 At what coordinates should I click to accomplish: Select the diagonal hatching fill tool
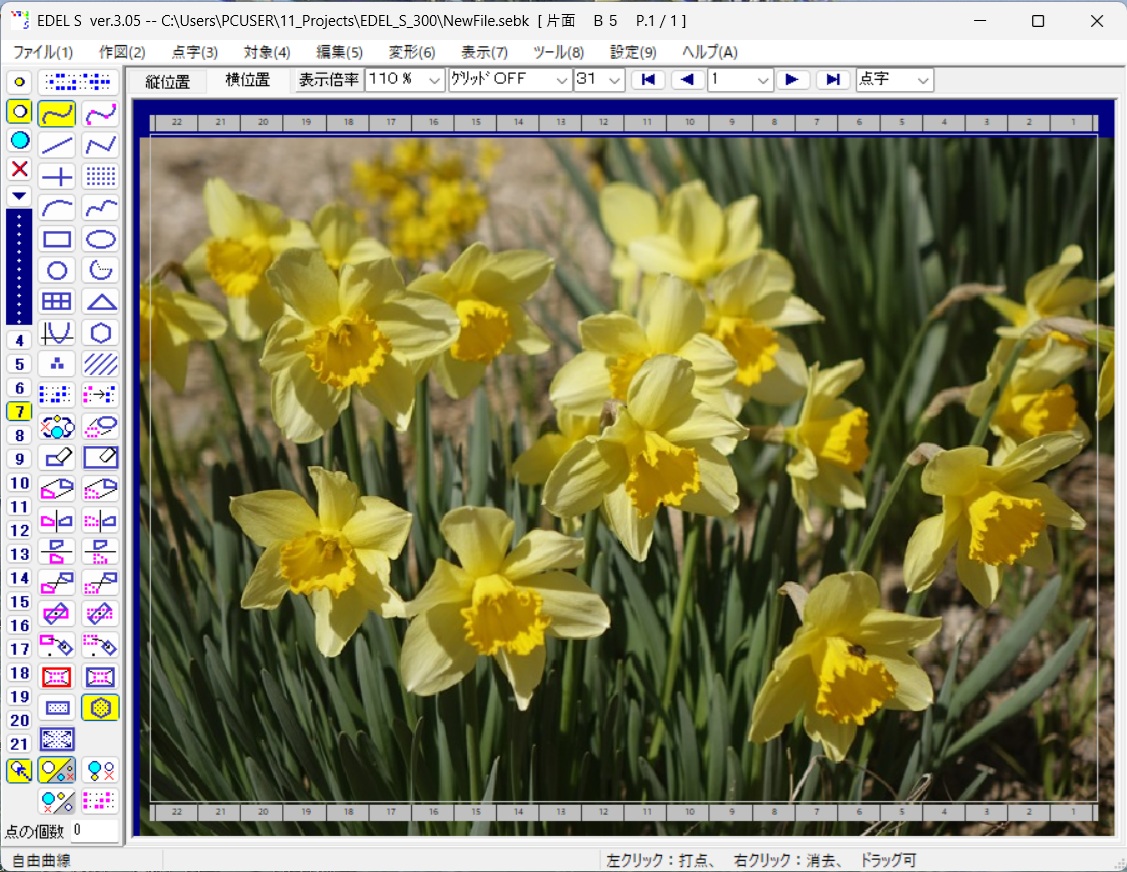100,363
